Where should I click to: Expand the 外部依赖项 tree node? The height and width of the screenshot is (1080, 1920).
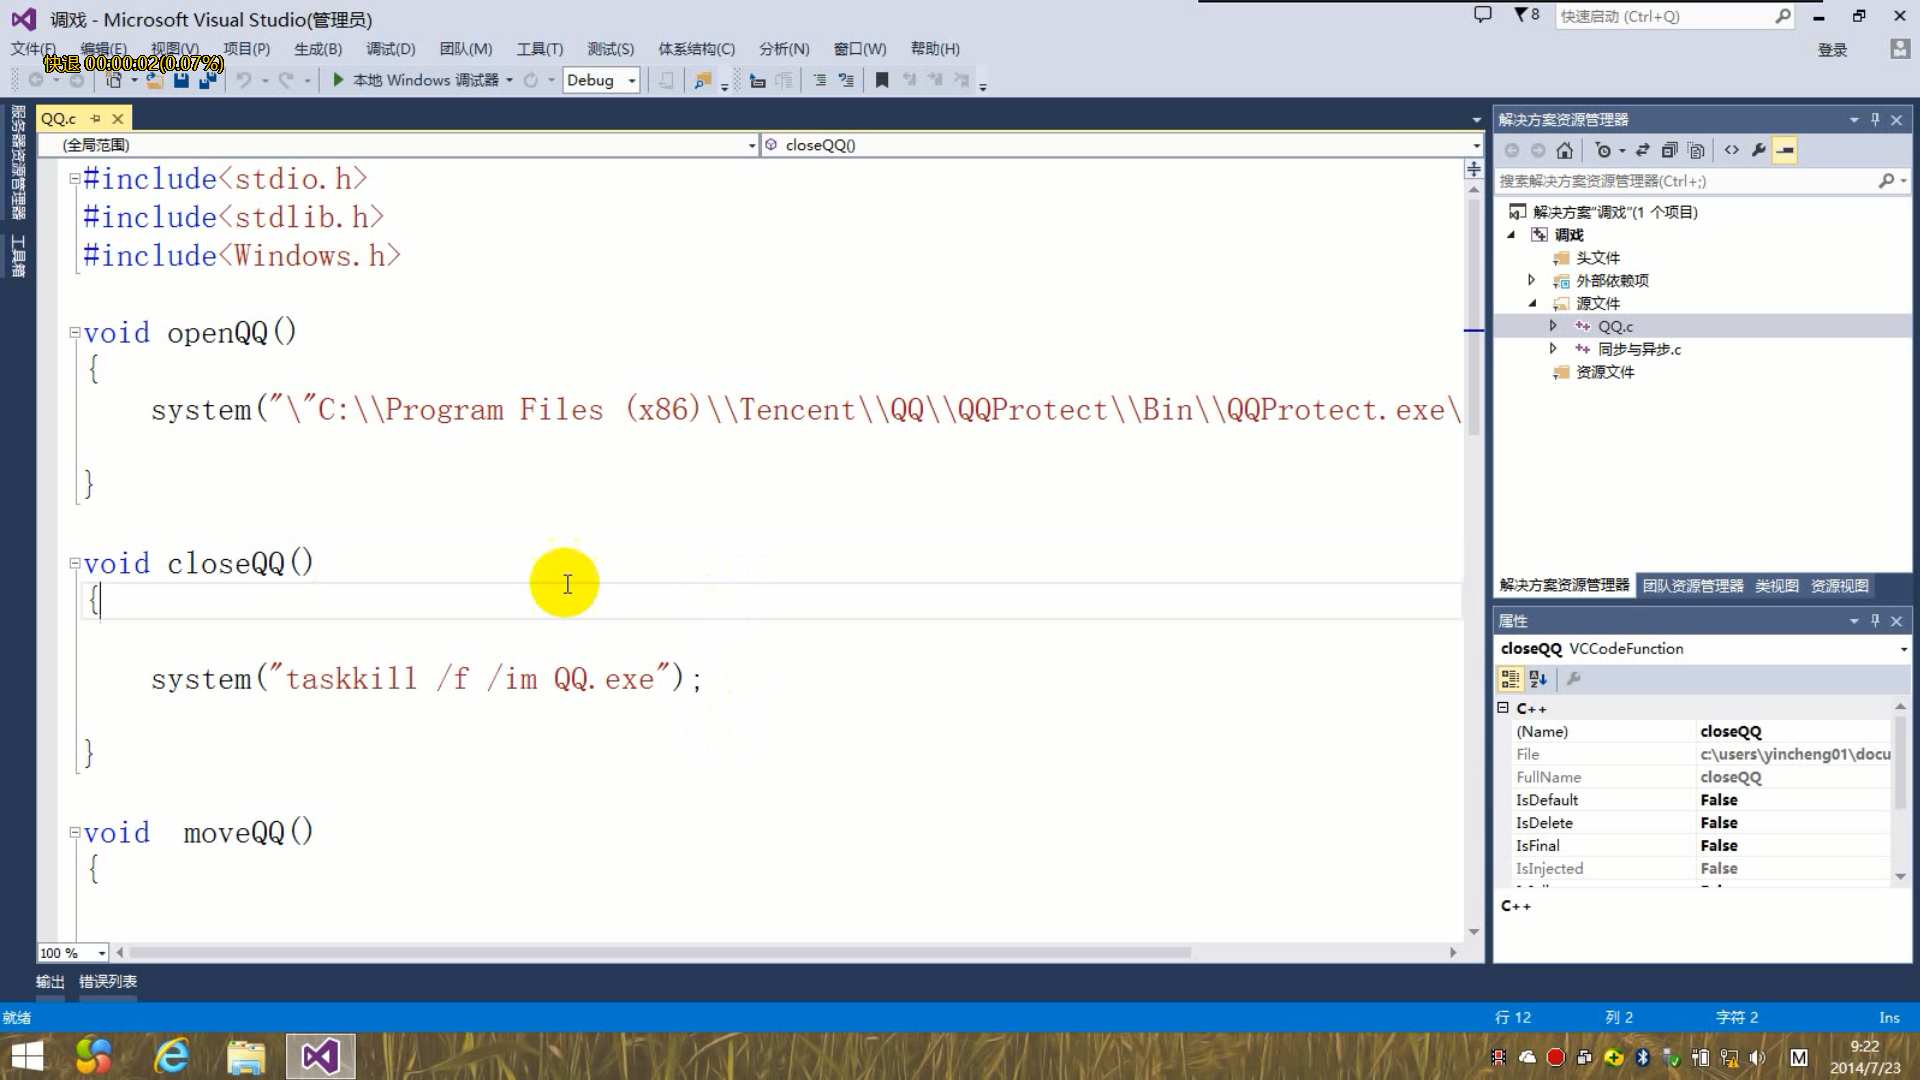(x=1531, y=280)
